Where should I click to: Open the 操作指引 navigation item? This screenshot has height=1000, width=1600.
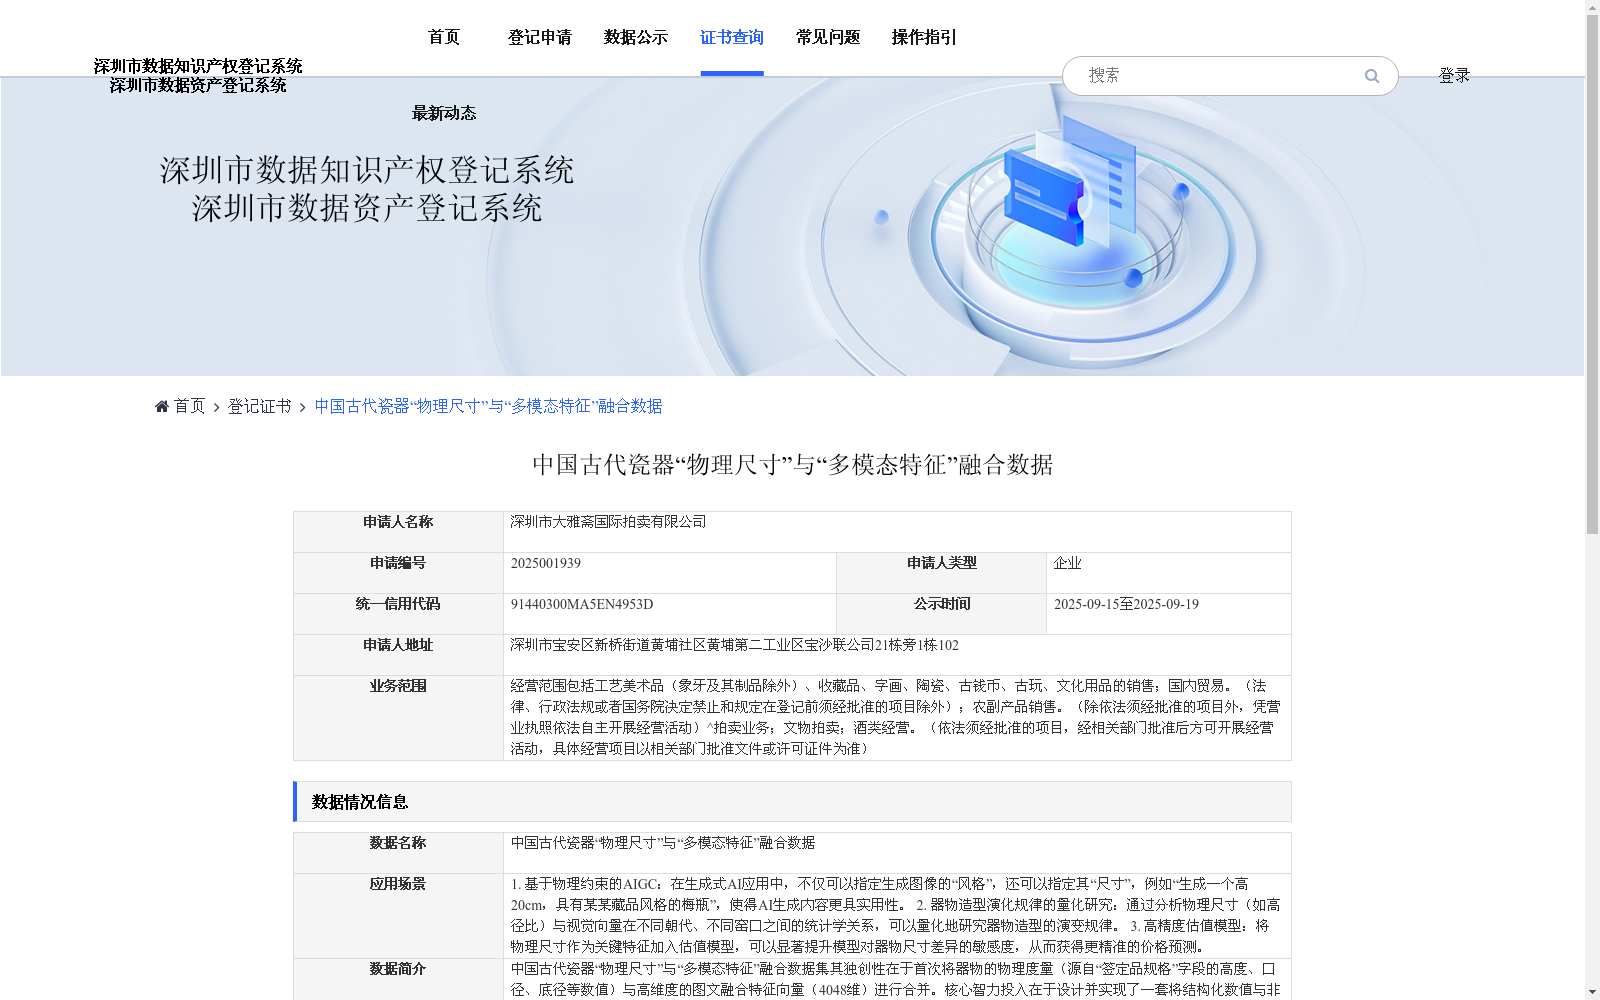coord(924,37)
